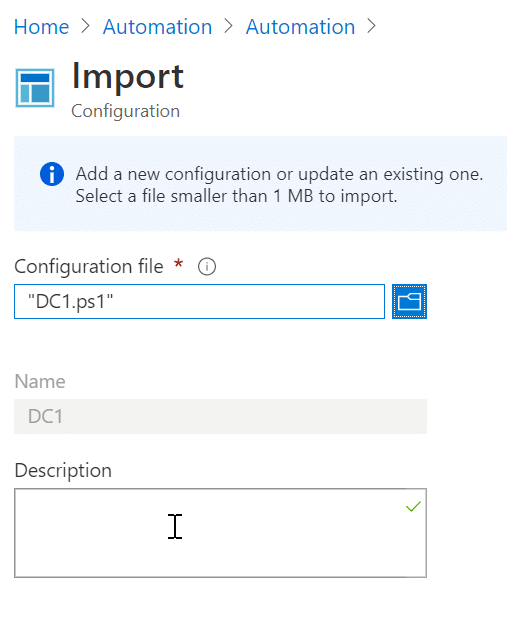Click the chevron between the Automation breadcrumbs
Image resolution: width=507 pixels, height=625 pixels.
coord(228,27)
